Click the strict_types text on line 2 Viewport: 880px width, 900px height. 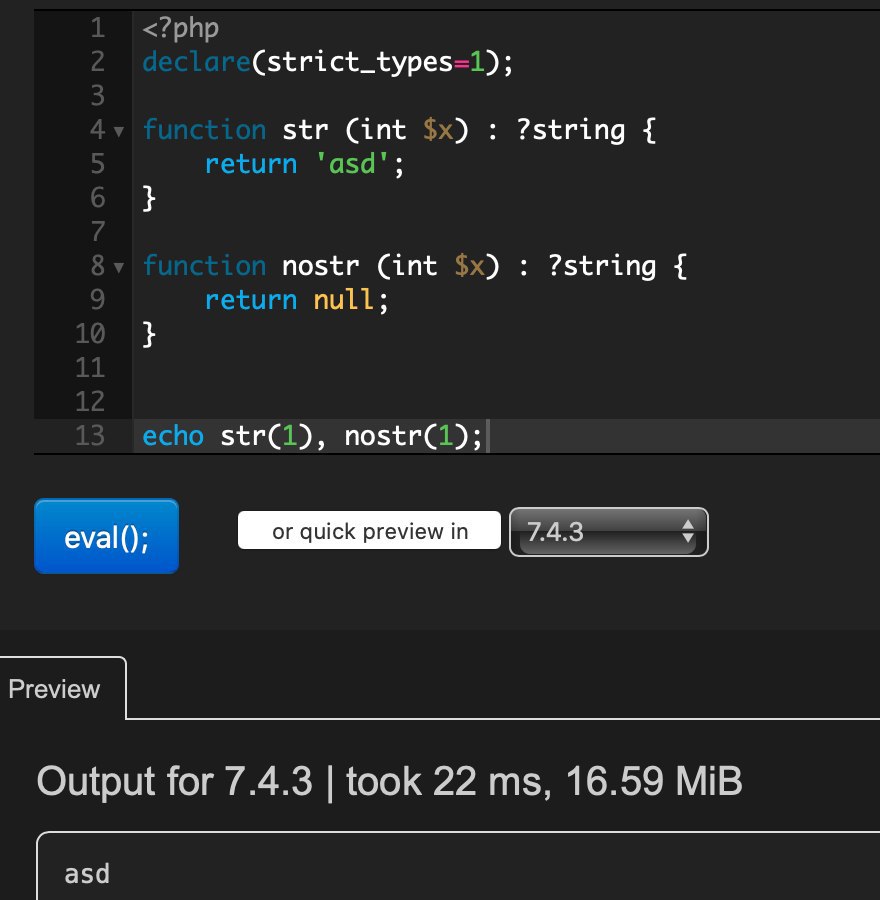tap(360, 63)
